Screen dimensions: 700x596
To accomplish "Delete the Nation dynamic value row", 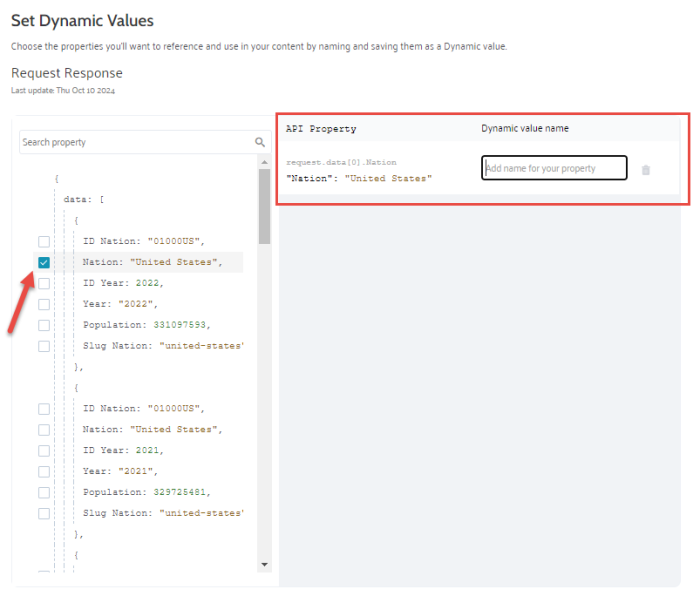I will (645, 170).
